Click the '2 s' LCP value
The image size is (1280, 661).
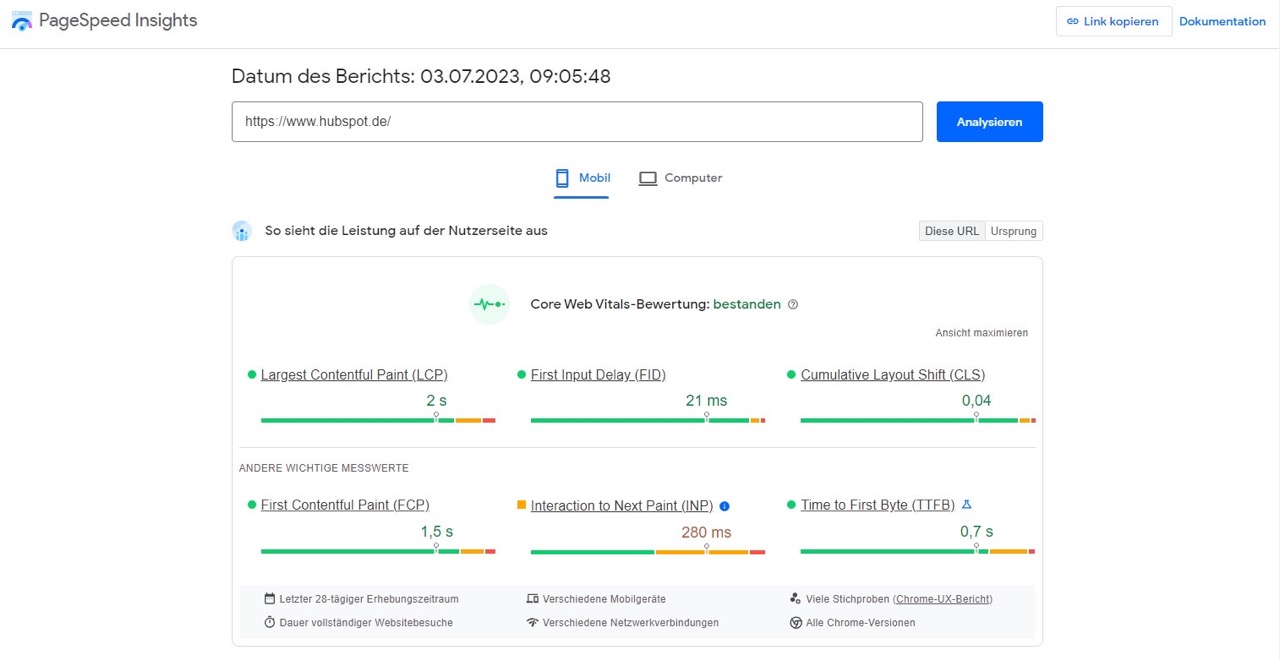coord(436,401)
